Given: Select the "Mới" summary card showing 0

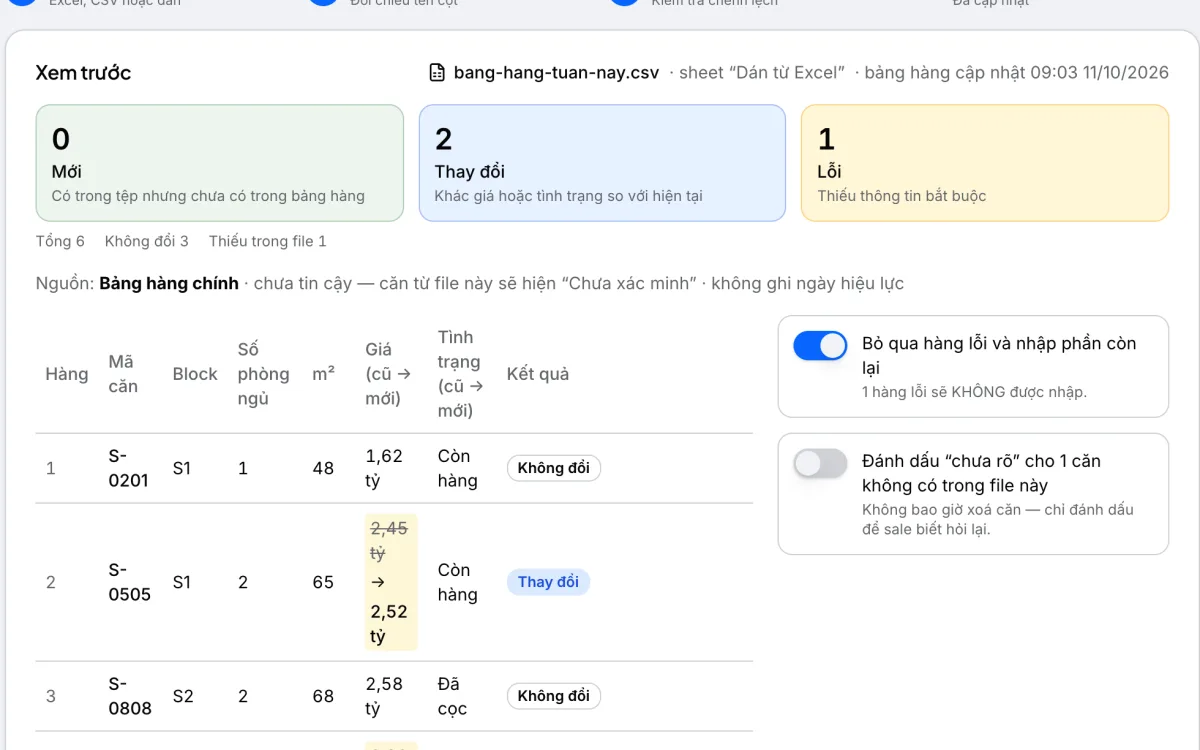Looking at the screenshot, I should [220, 163].
